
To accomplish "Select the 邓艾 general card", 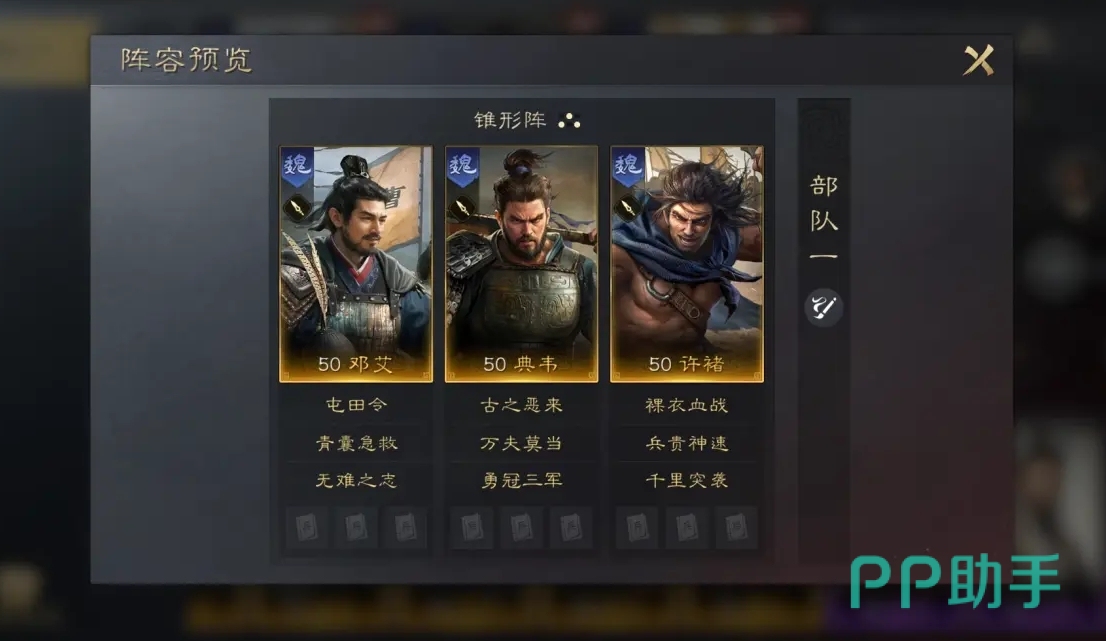I will click(x=356, y=264).
